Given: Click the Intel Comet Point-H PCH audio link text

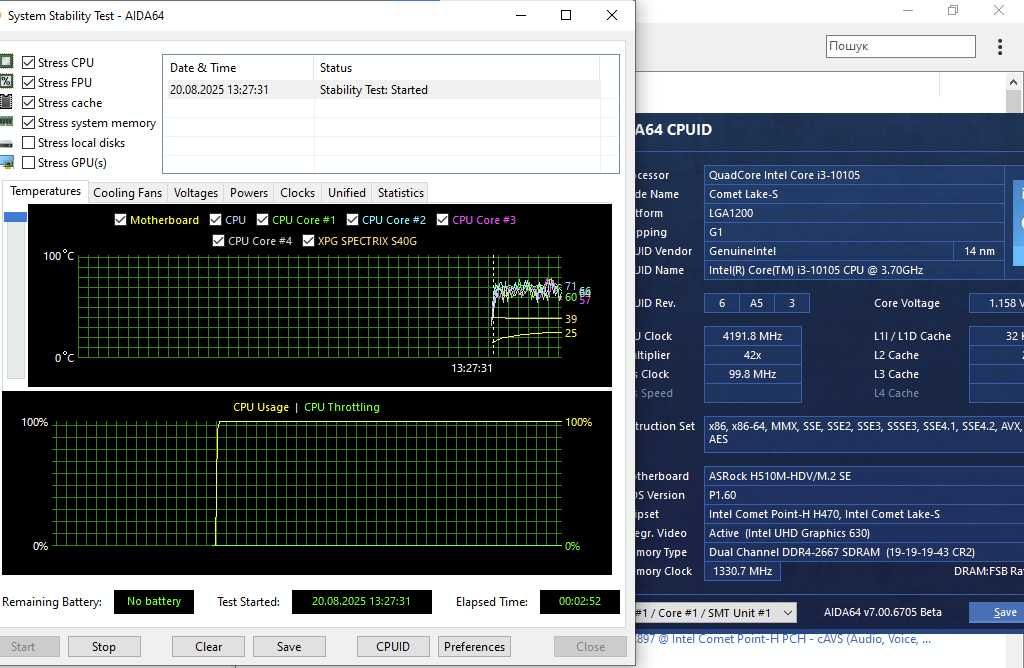Looking at the screenshot, I should 783,639.
